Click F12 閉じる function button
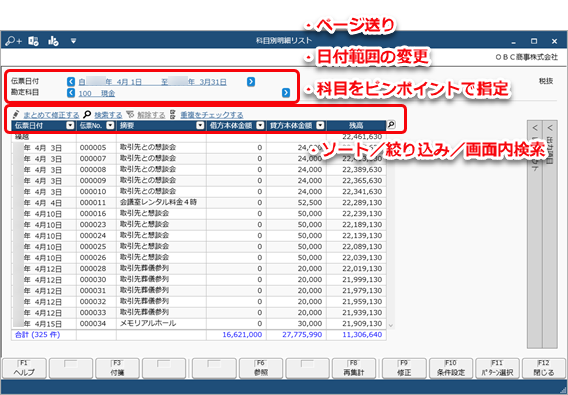Viewport: 568px width, 395px height. click(x=544, y=368)
